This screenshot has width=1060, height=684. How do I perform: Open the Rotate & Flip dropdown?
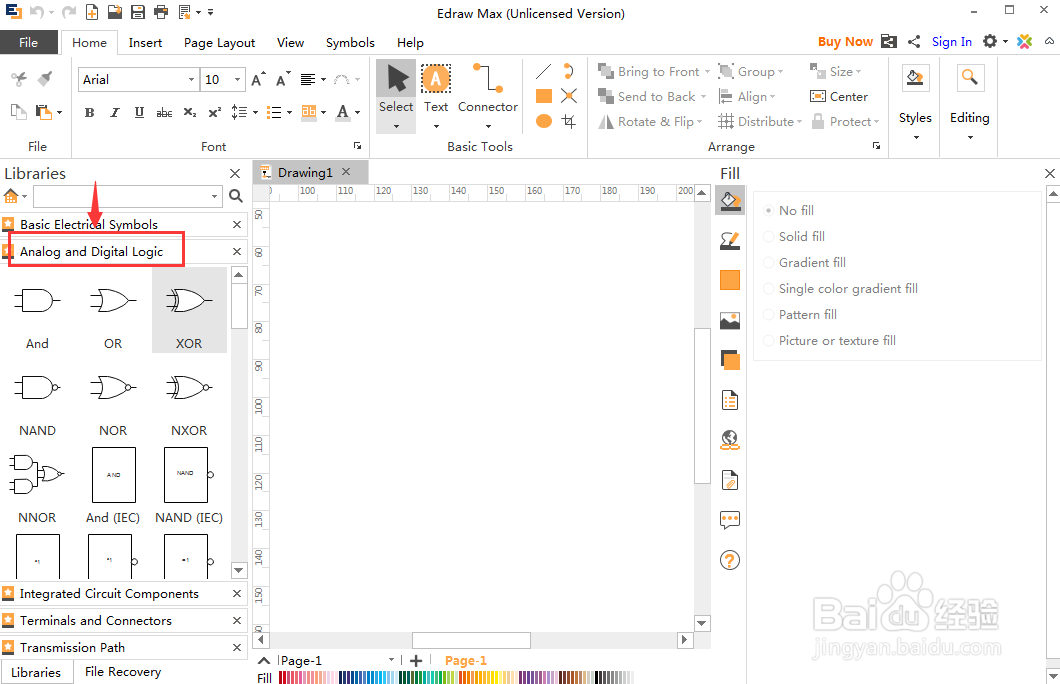coord(700,122)
